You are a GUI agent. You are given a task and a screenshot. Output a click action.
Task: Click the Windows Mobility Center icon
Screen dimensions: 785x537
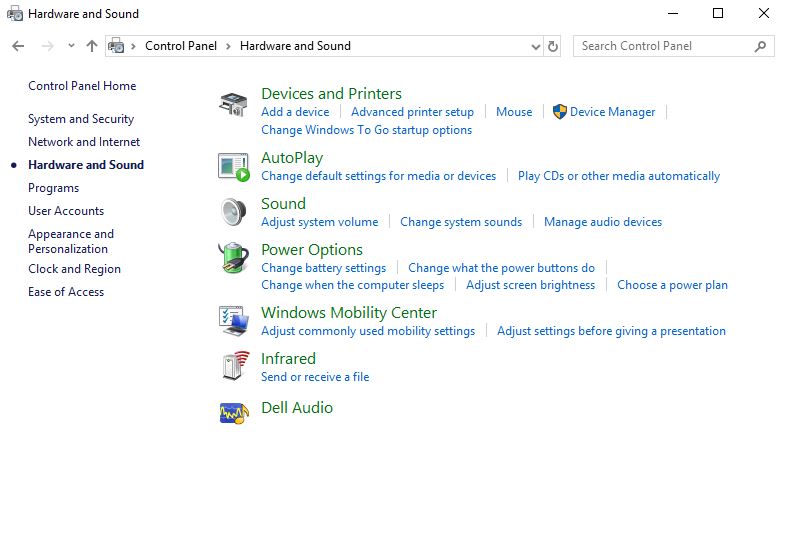[233, 321]
